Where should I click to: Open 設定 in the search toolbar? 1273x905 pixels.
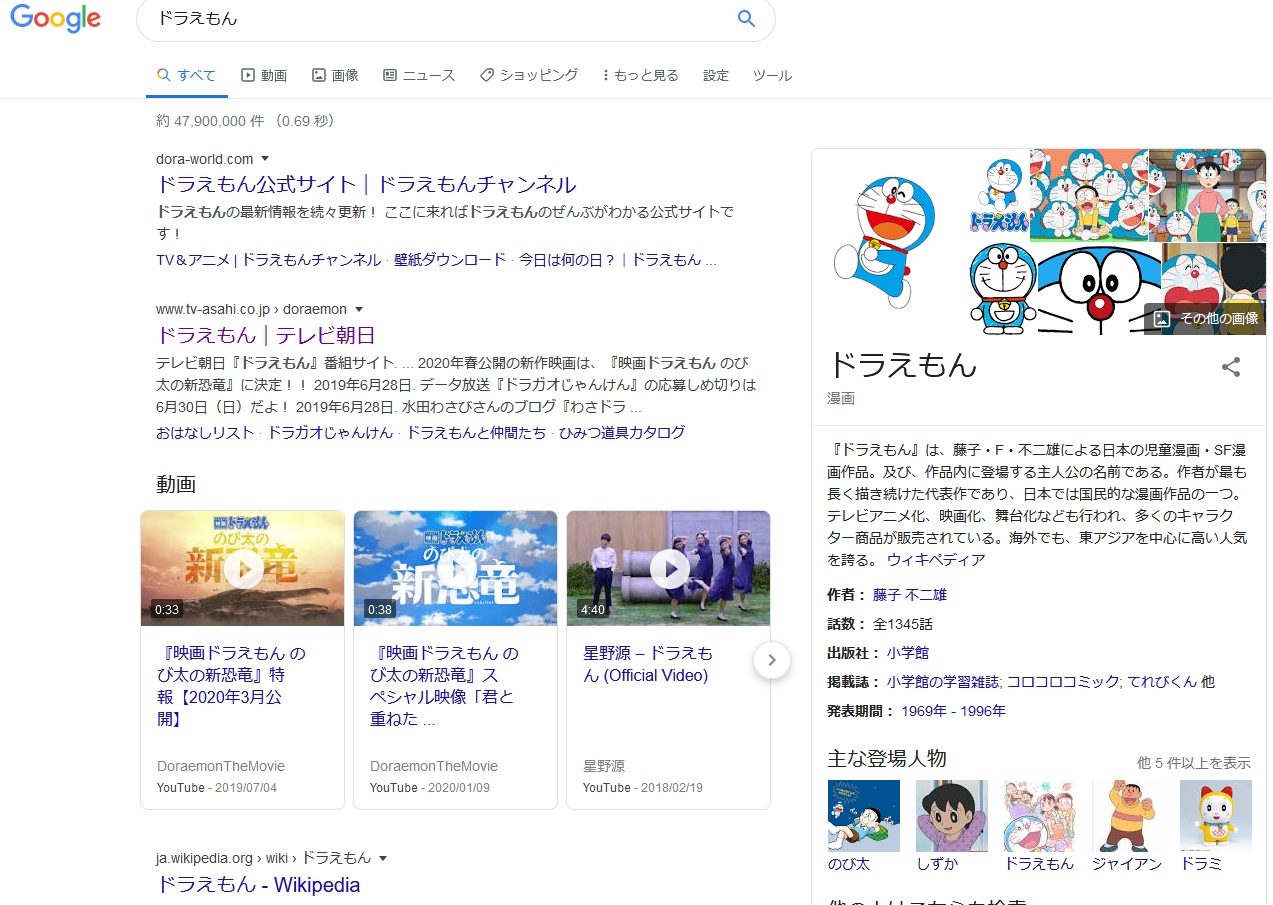pos(716,75)
